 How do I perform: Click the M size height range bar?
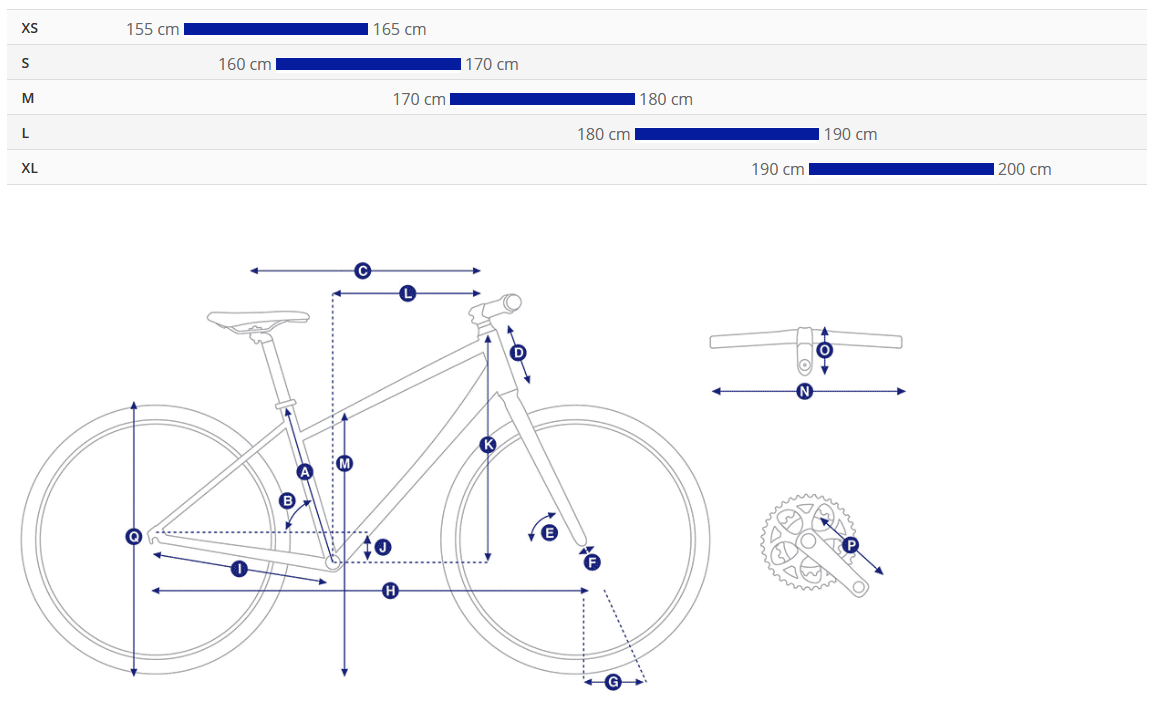pyautogui.click(x=542, y=99)
